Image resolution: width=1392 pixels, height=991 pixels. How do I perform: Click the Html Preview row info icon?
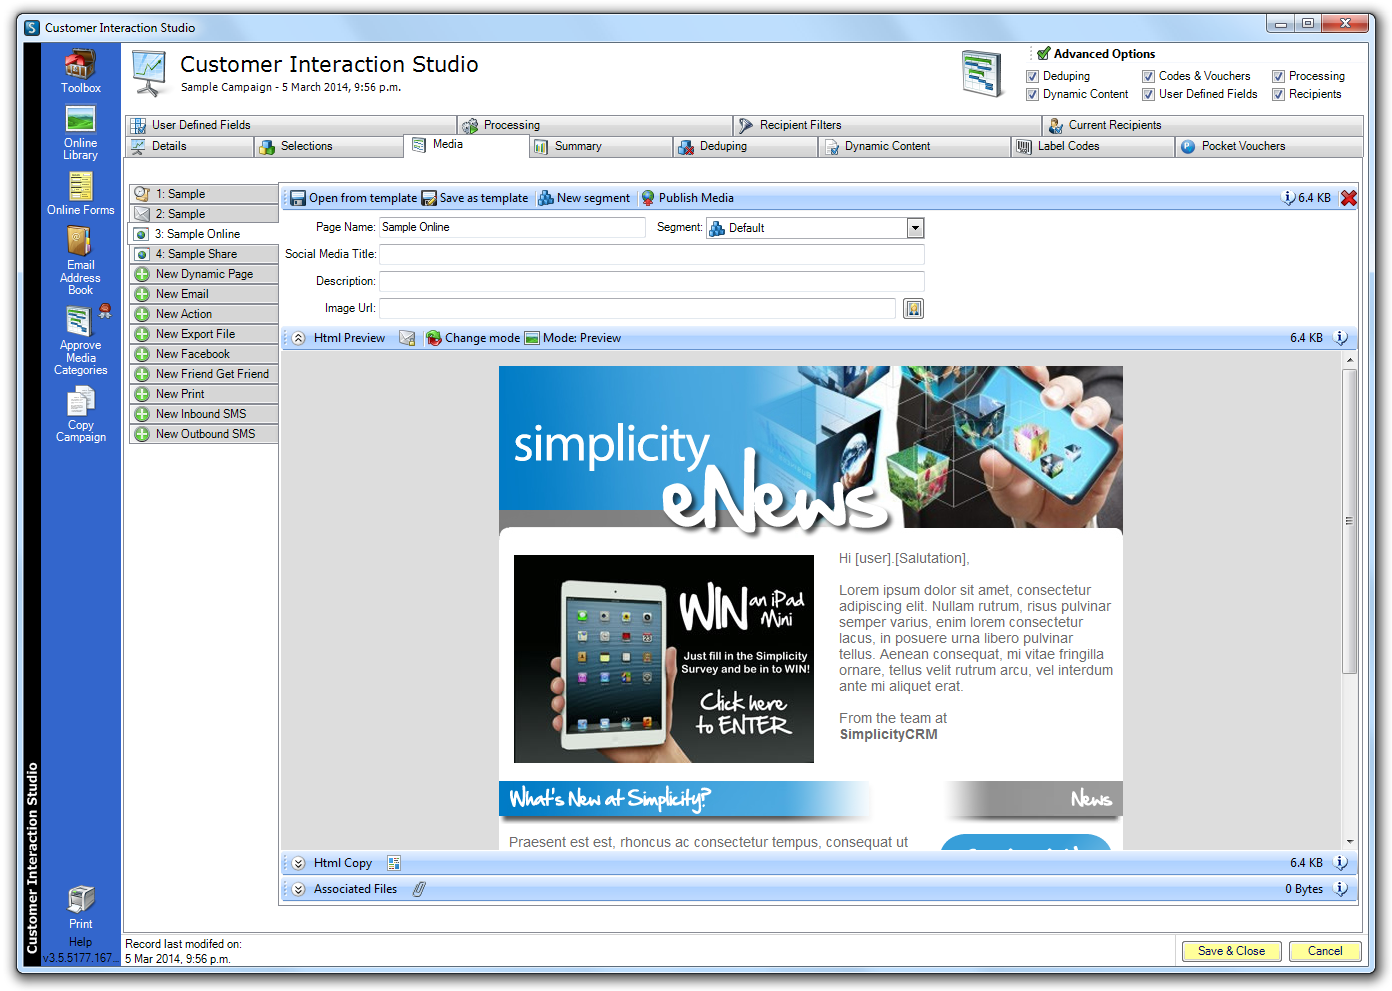1341,338
